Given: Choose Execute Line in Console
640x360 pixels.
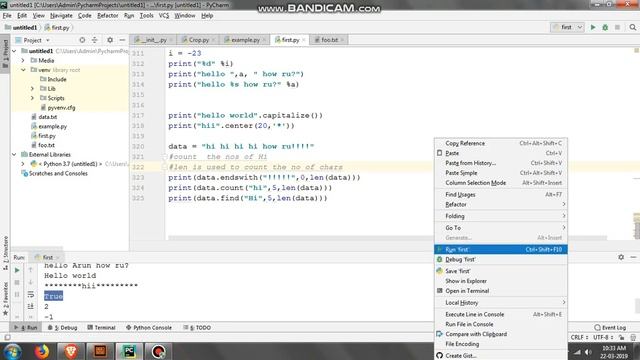Looking at the screenshot, I should tap(501, 314).
